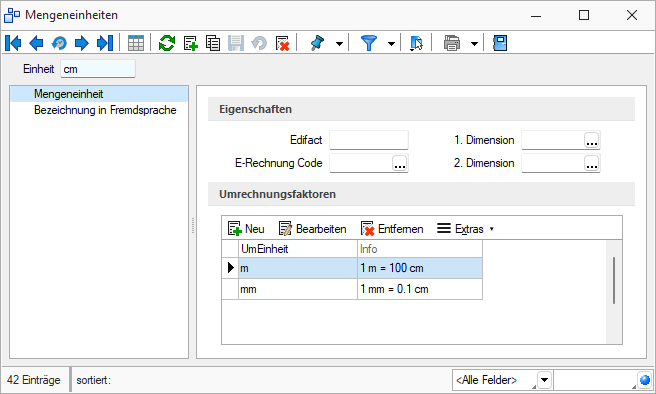The width and height of the screenshot is (656, 394).
Task: Minimize the Mengeneinheiten window
Action: pyautogui.click(x=536, y=15)
